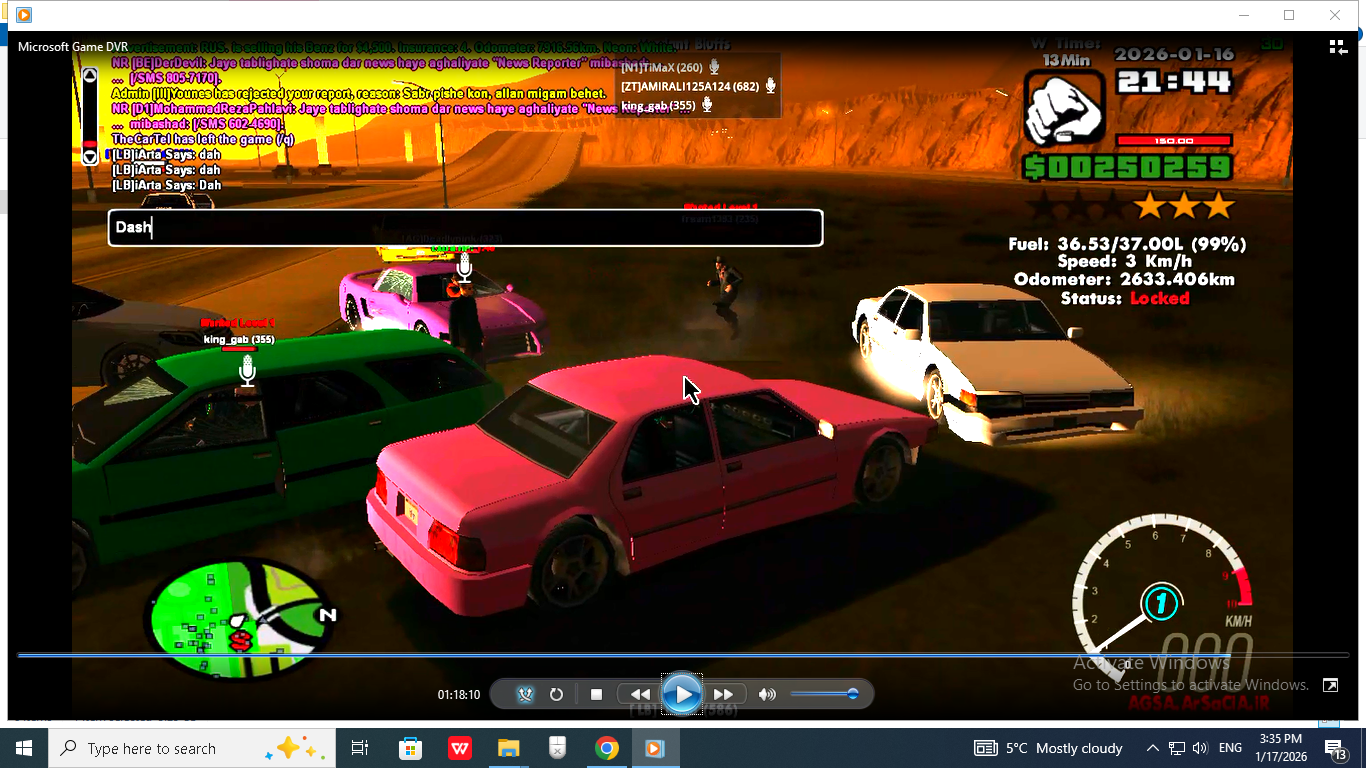Screen dimensions: 1366x768
Task: Close the Microsoft Game DVR window
Action: (1335, 15)
